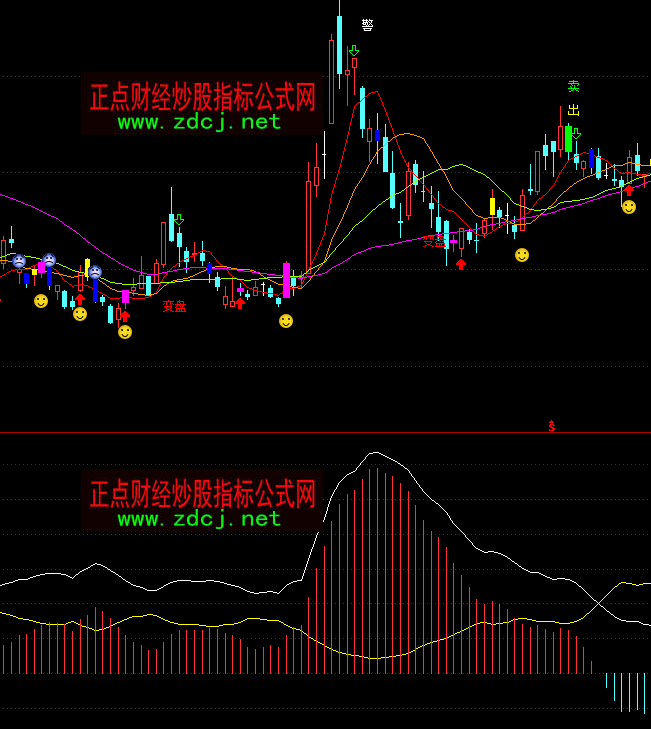
Task: Select the large green candlestick under 出
Action: click(568, 137)
